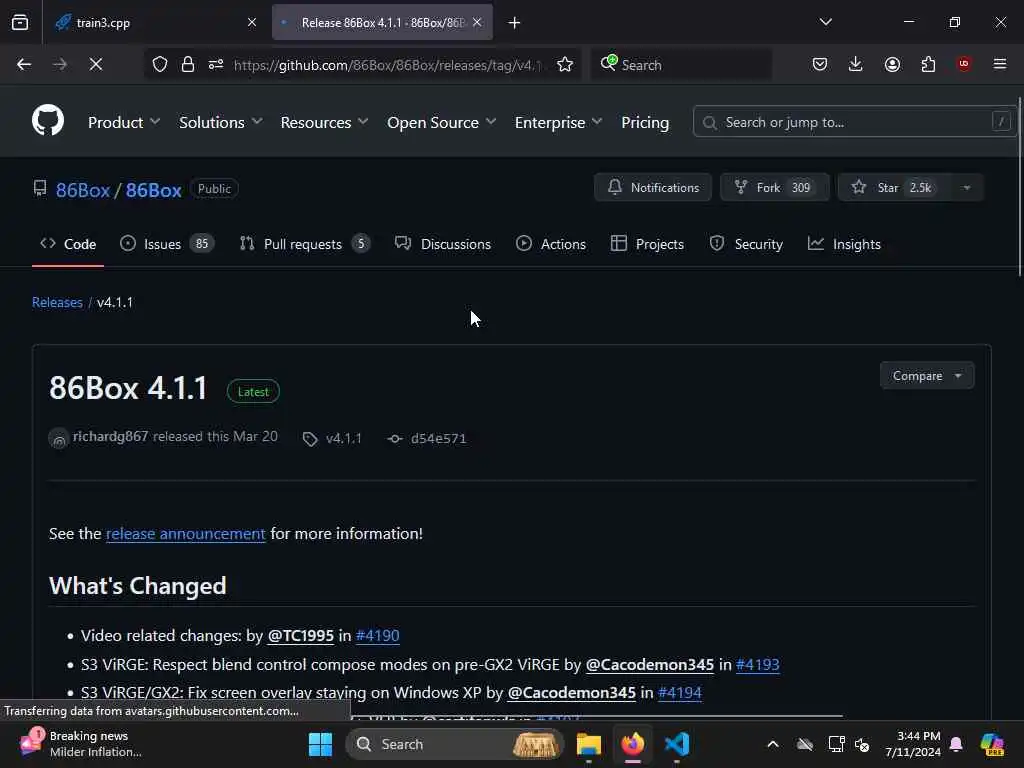Image resolution: width=1024 pixels, height=768 pixels.
Task: Switch to the Actions tab
Action: (x=551, y=244)
